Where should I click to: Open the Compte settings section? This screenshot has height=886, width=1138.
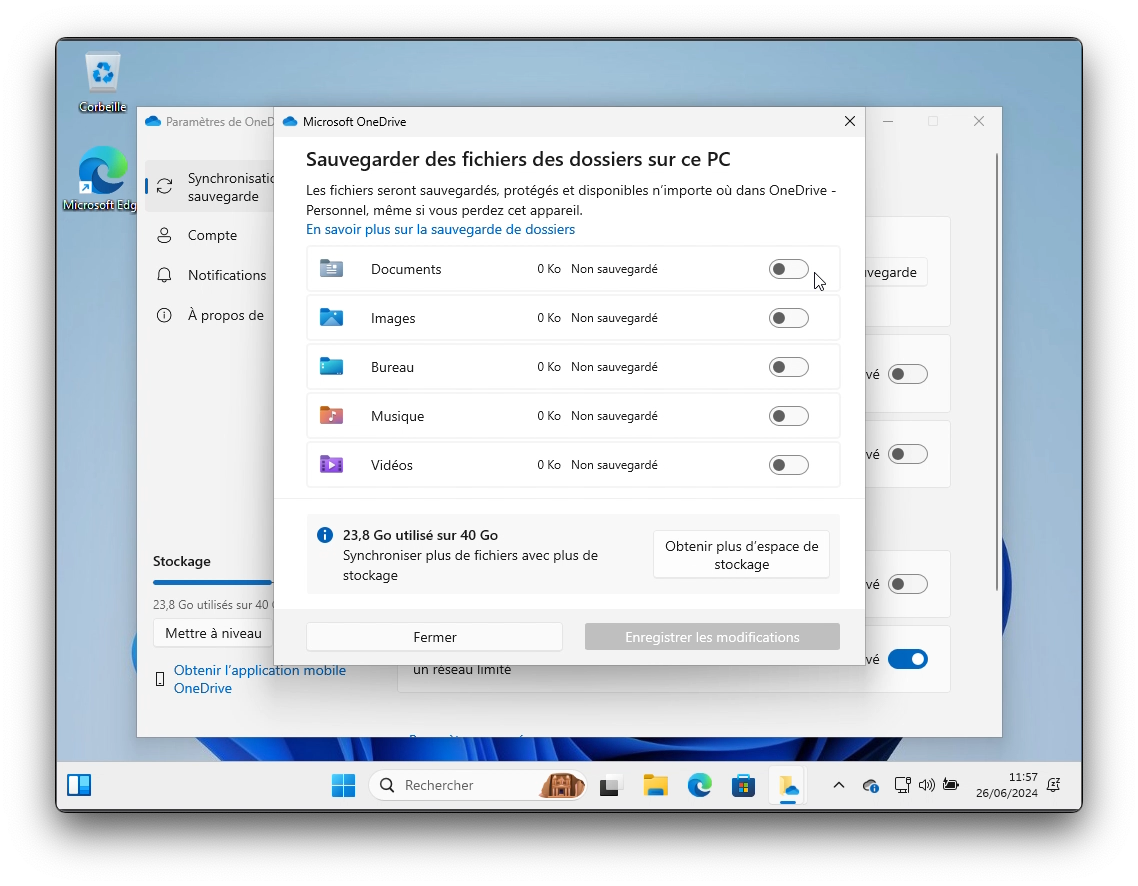pos(212,236)
